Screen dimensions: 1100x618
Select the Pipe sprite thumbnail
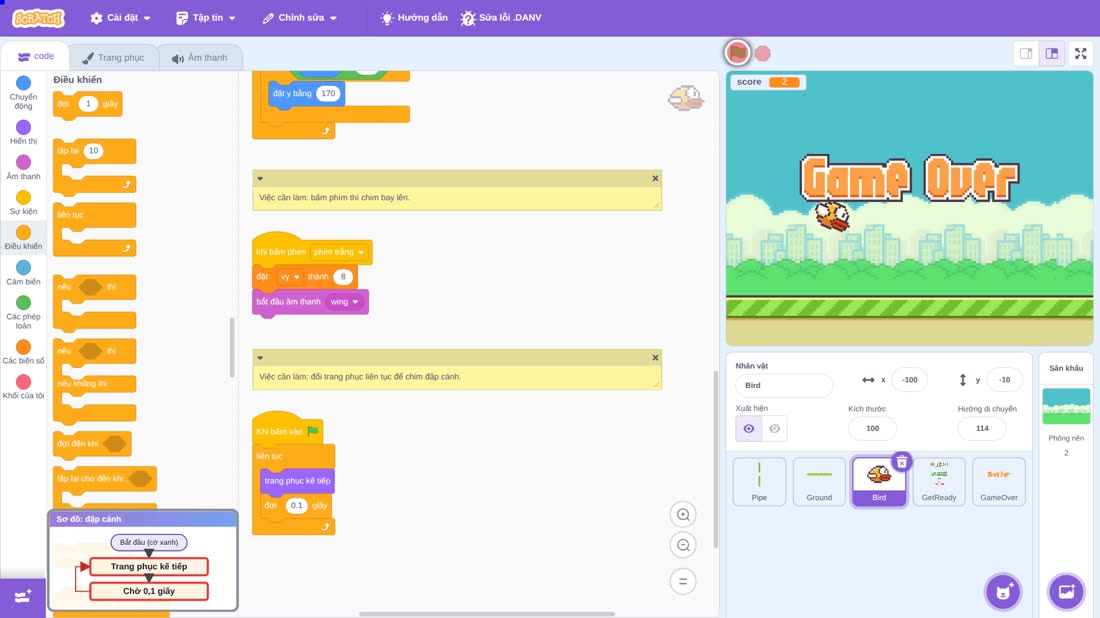click(x=759, y=481)
